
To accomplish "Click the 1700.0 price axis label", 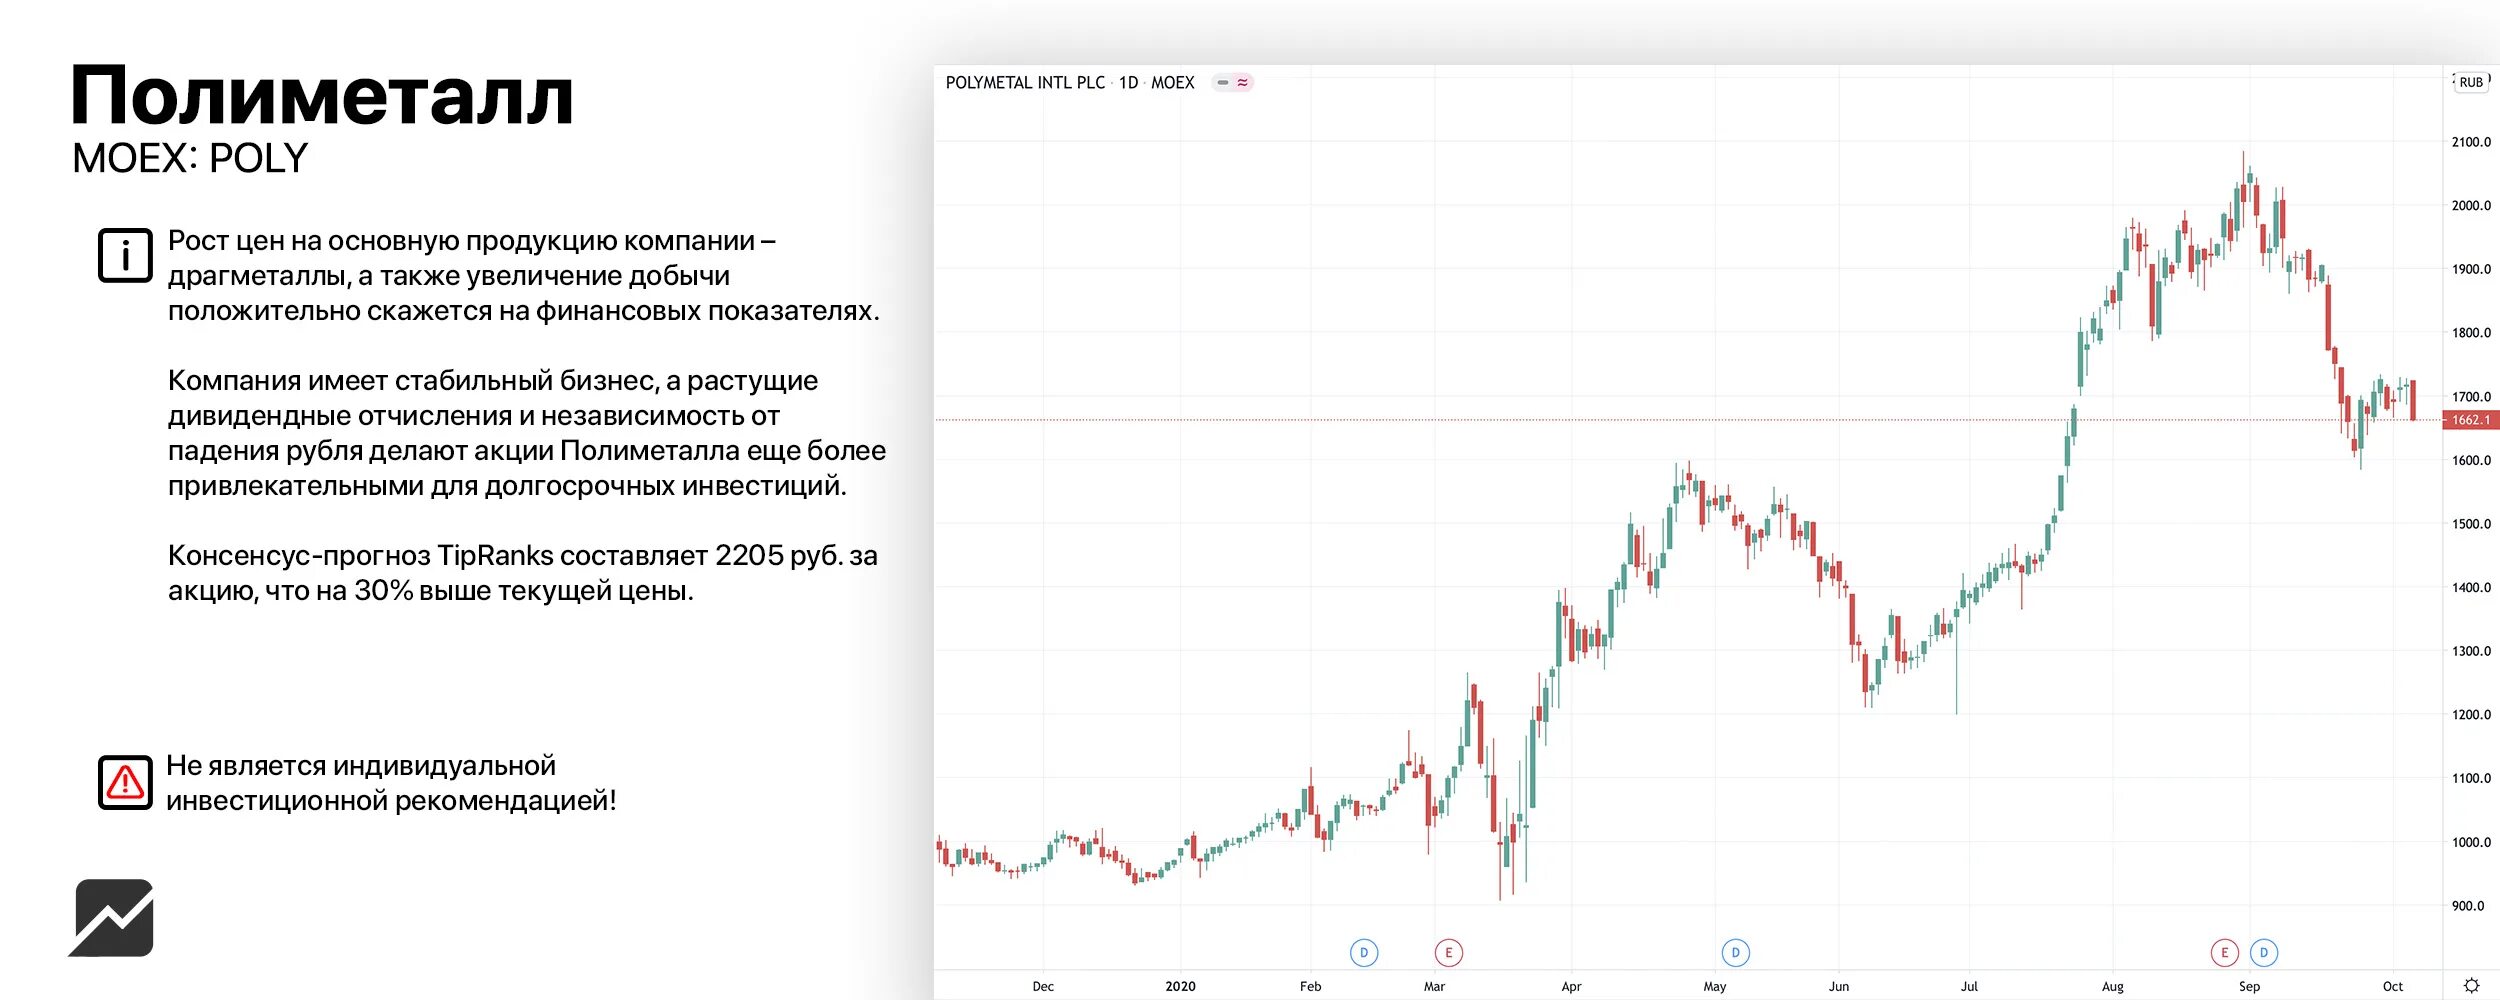I will tap(2471, 397).
